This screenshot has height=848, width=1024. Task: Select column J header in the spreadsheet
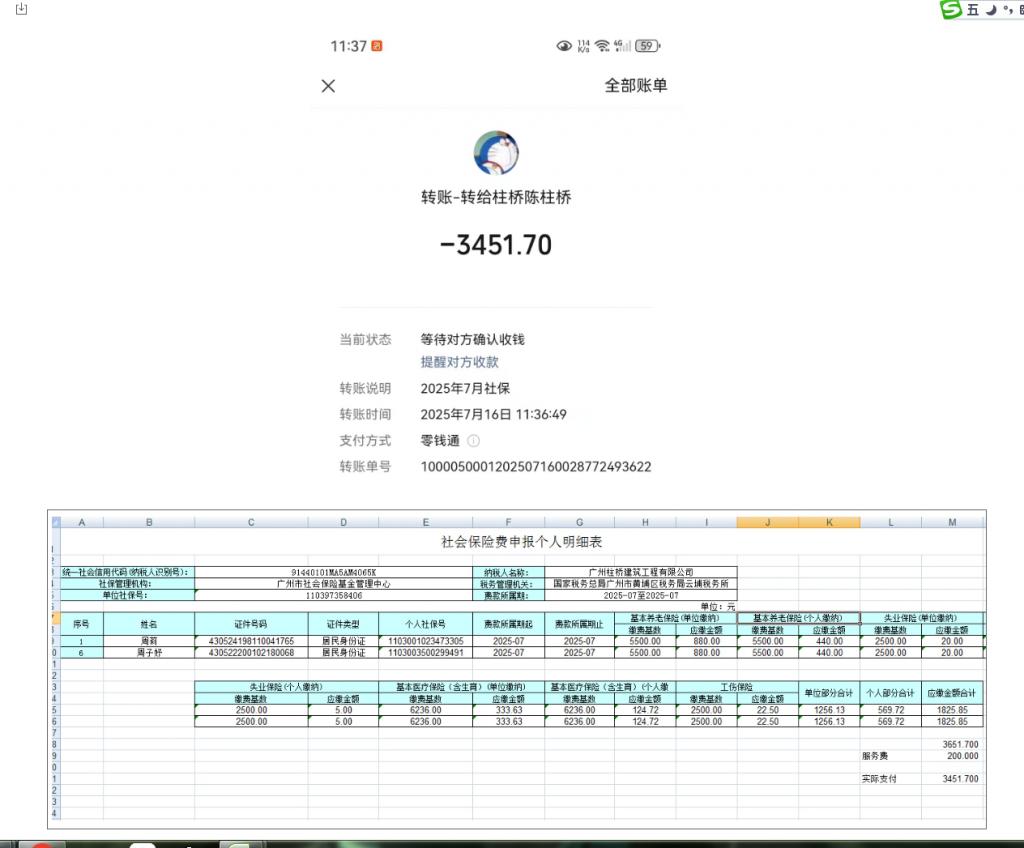tap(767, 522)
